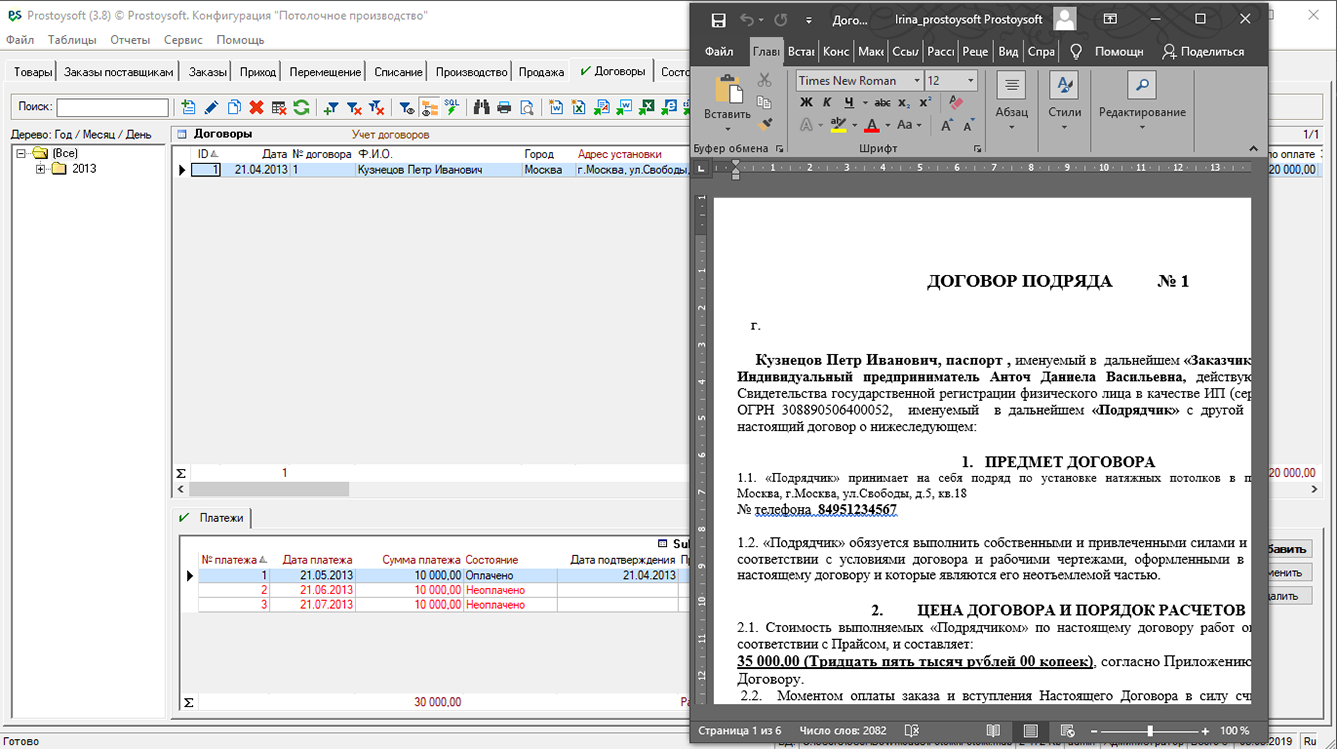Toggle Underline (Ч) formatting in Word

tap(848, 102)
